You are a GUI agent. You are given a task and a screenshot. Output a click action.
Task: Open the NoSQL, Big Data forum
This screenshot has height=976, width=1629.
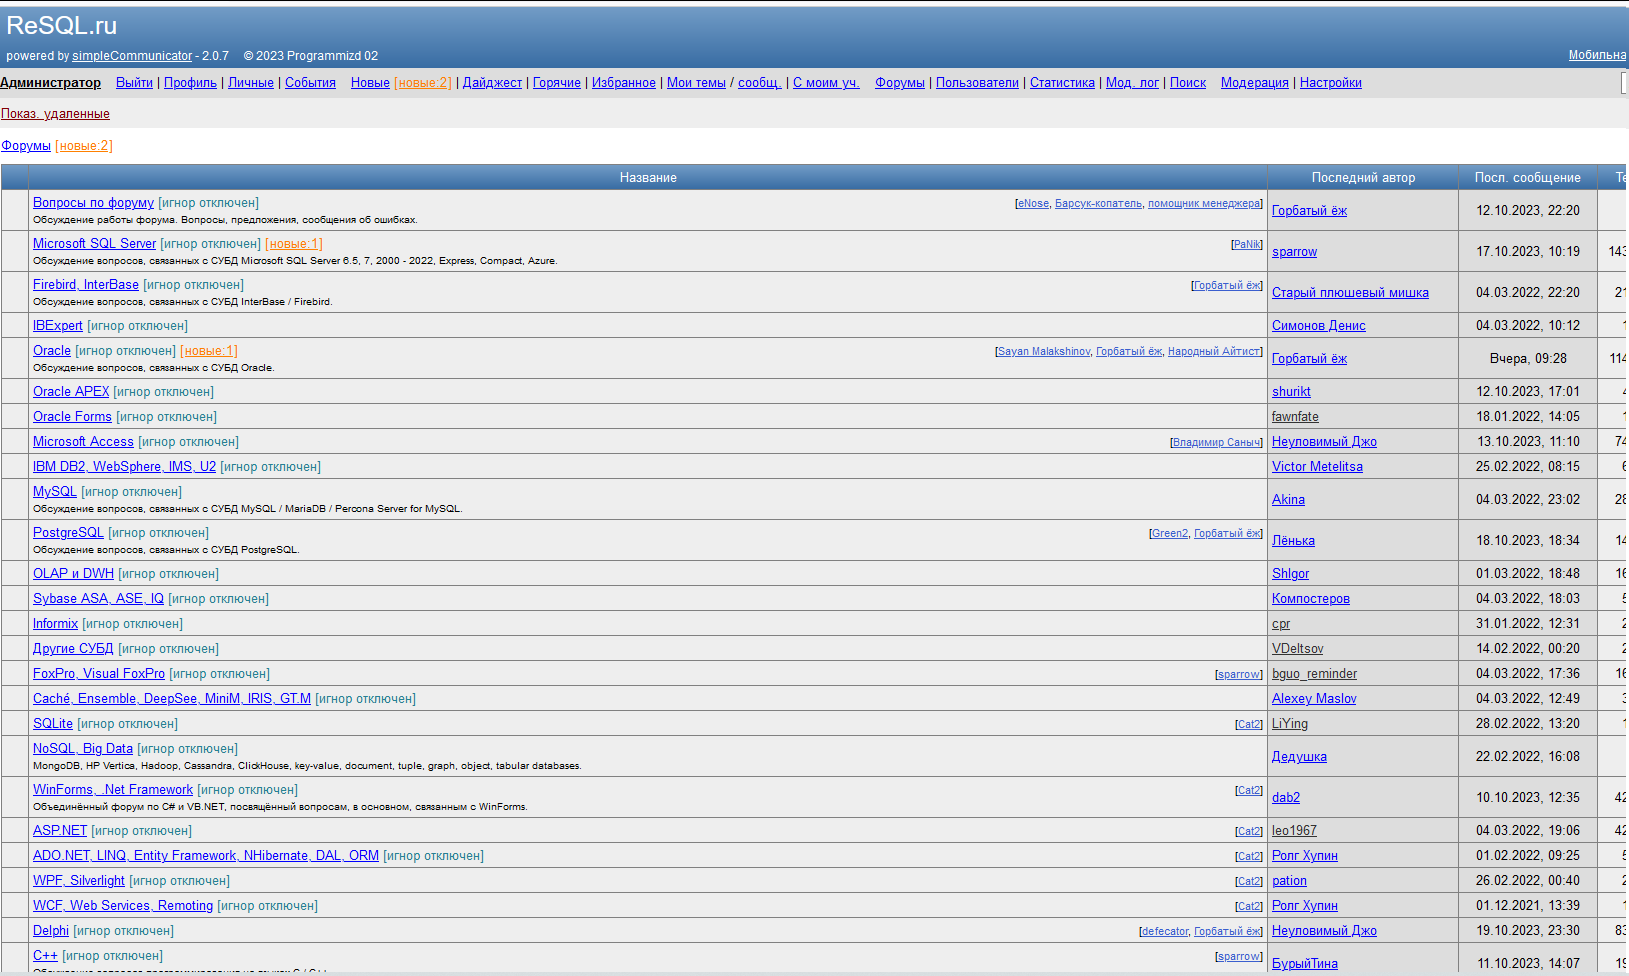pos(83,749)
